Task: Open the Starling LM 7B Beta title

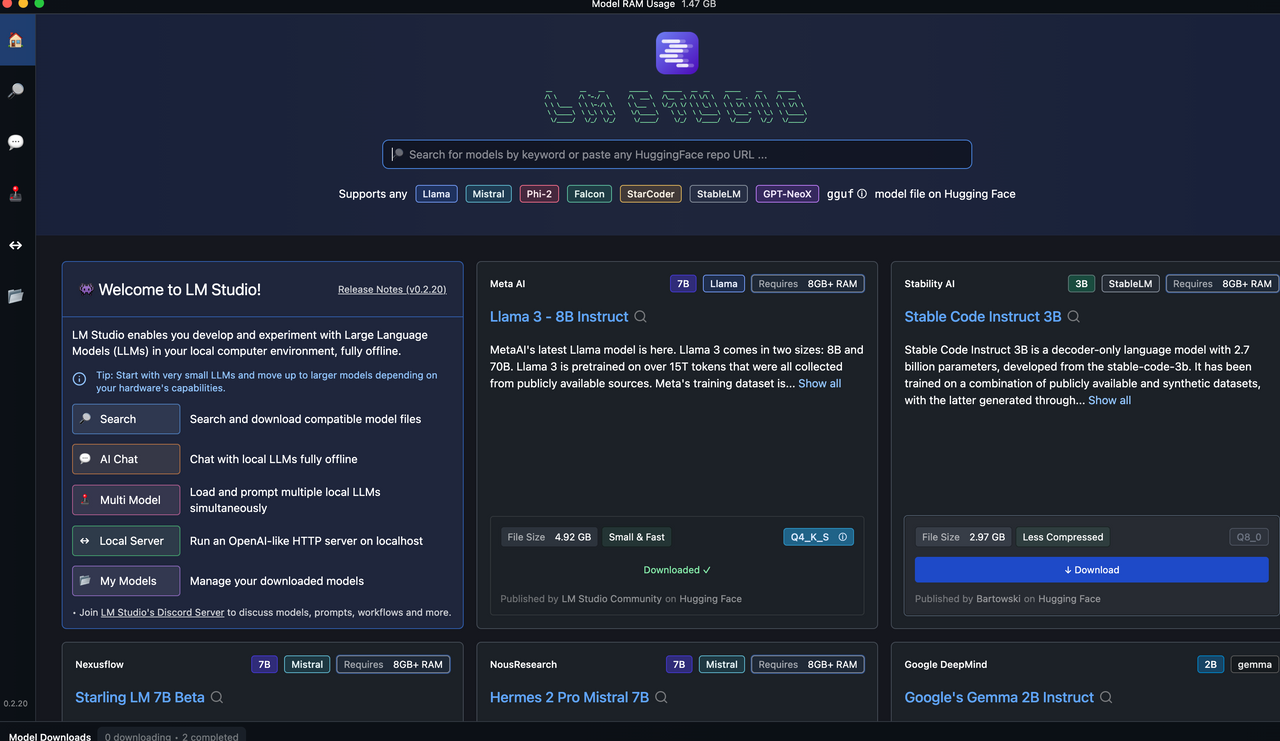Action: (140, 698)
